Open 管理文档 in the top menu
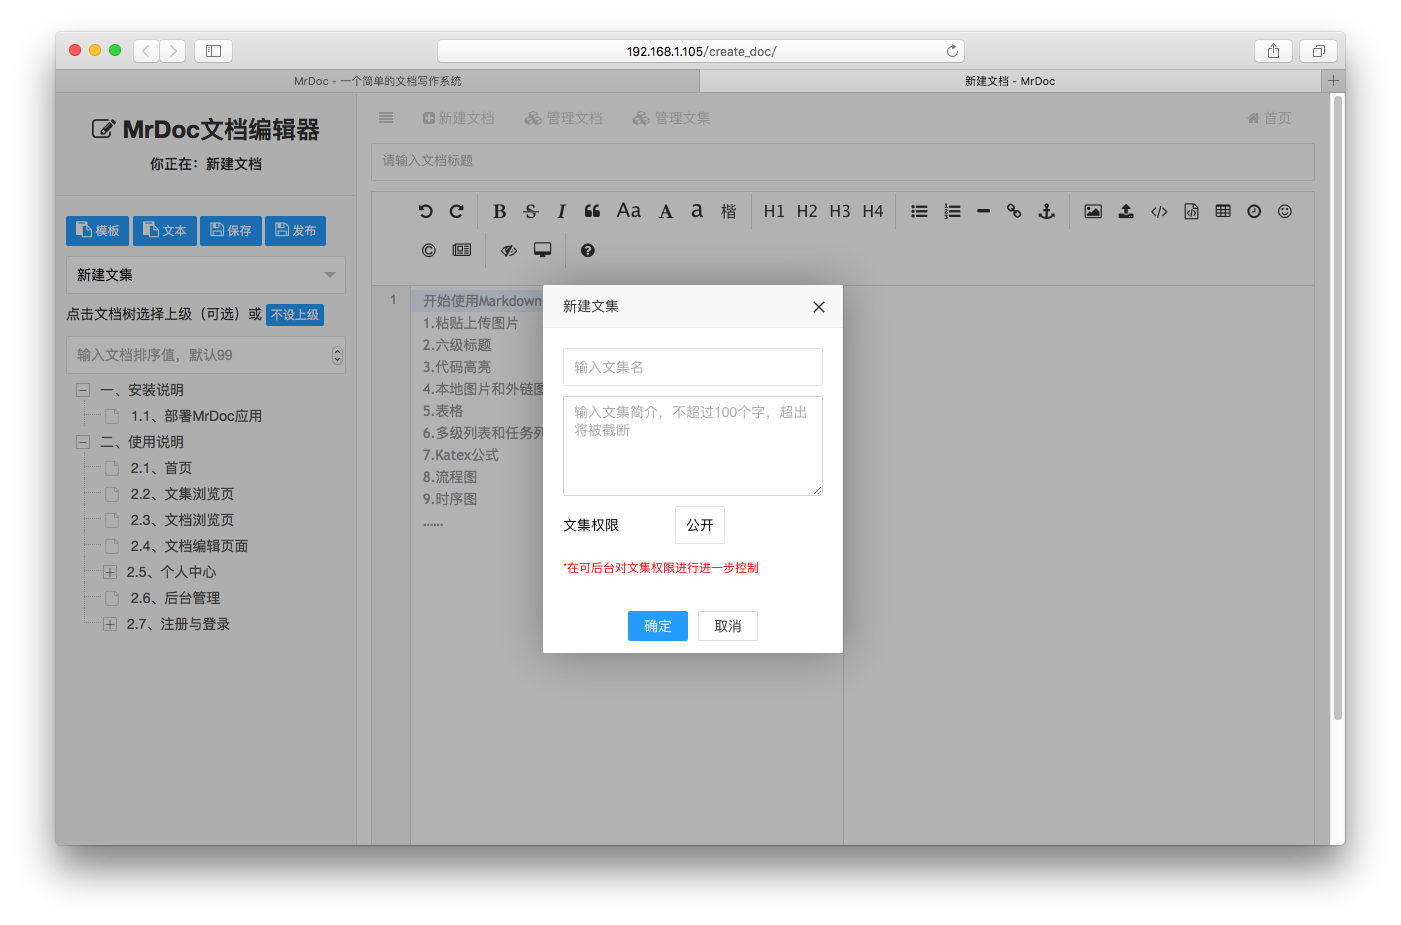The height and width of the screenshot is (925, 1401). [564, 118]
